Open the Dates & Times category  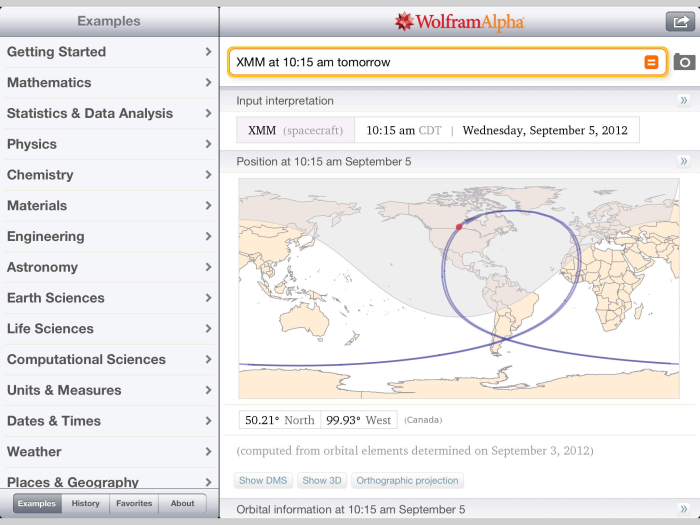(x=109, y=421)
